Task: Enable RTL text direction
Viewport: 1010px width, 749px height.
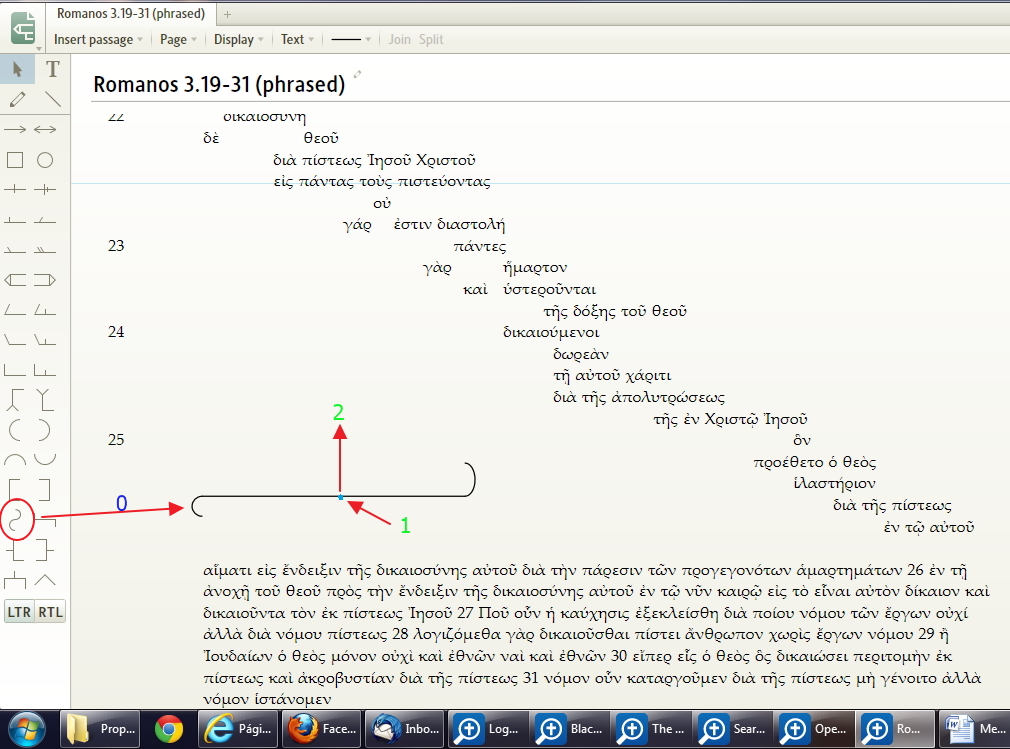Action: pos(50,612)
